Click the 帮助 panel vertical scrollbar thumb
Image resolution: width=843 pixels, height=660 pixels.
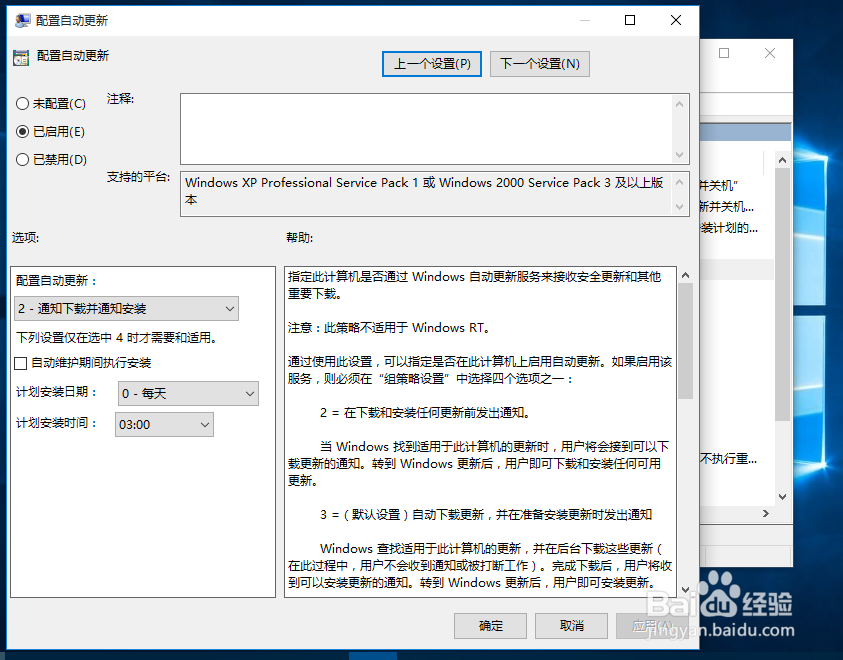(x=685, y=341)
